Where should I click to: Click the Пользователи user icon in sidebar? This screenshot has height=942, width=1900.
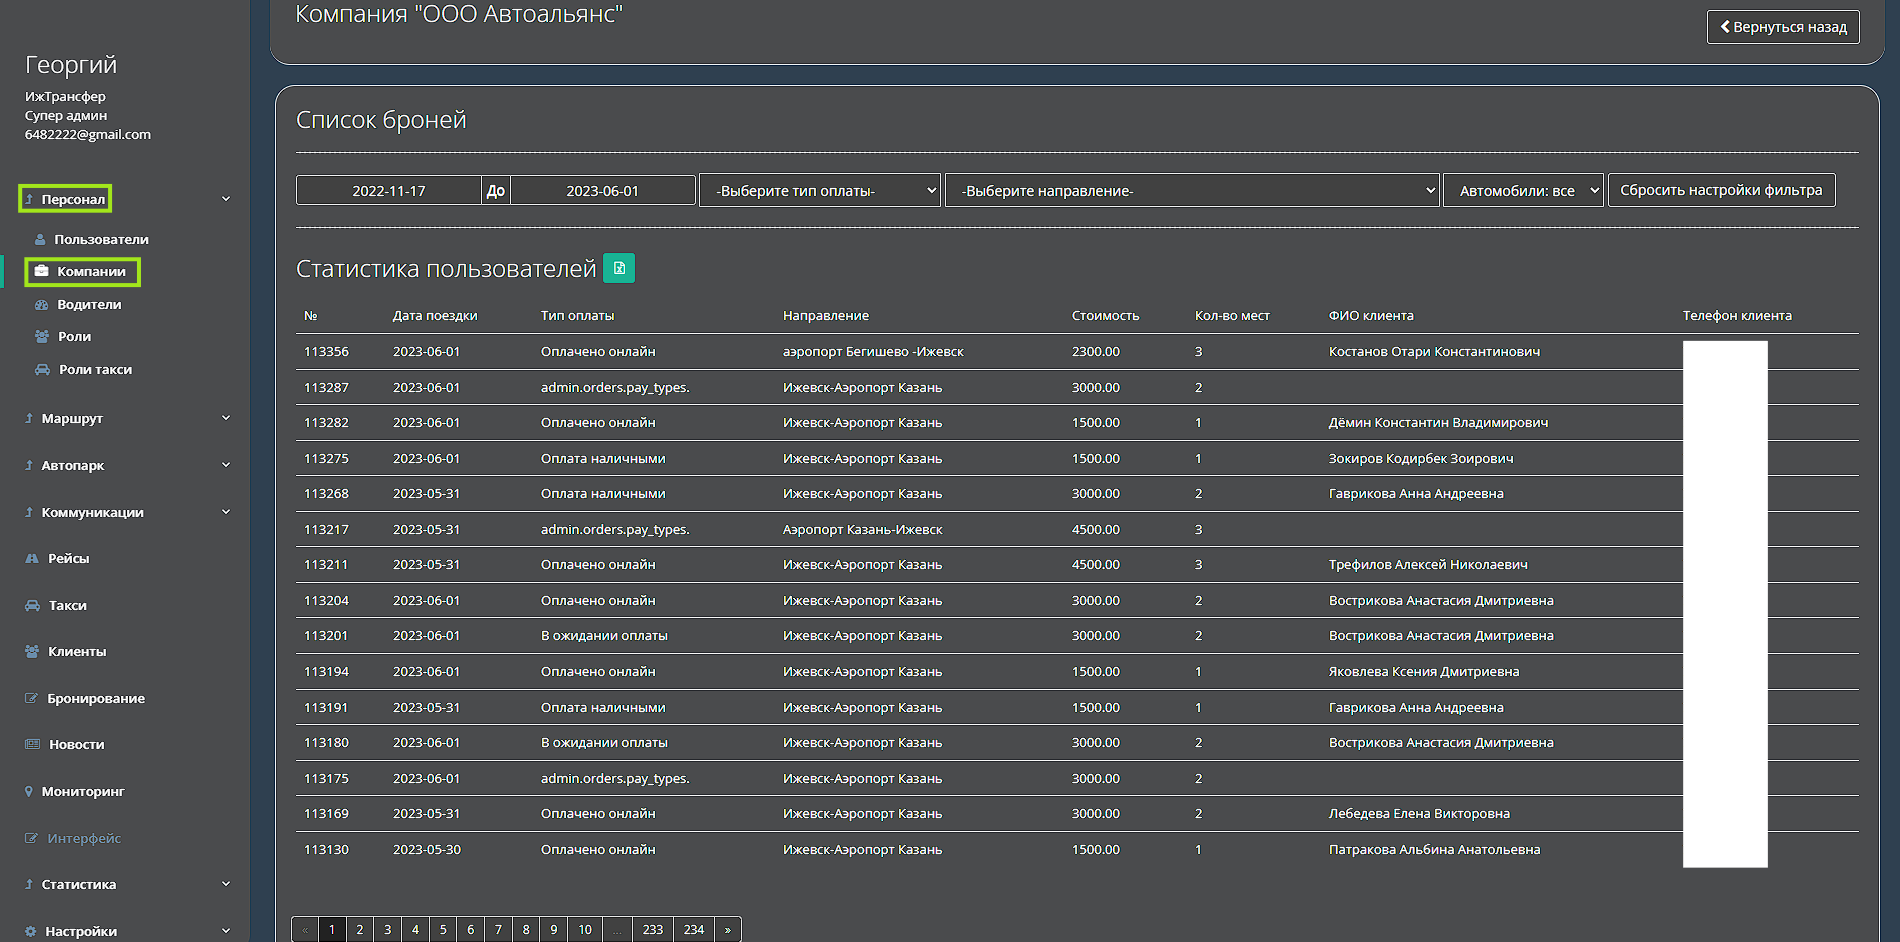(40, 240)
